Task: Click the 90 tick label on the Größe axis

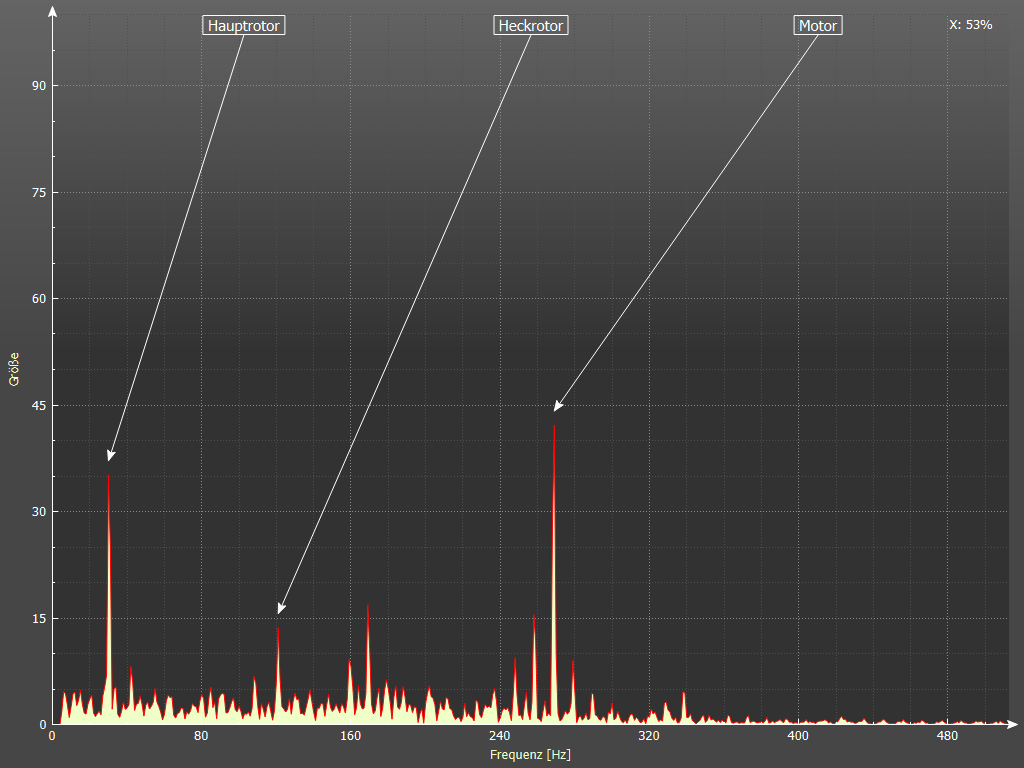Action: (x=39, y=86)
